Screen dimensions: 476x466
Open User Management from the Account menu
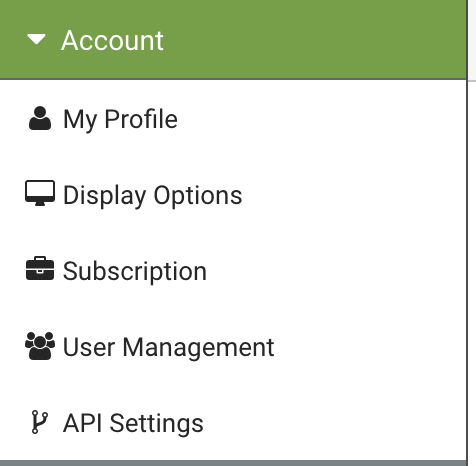233,346
